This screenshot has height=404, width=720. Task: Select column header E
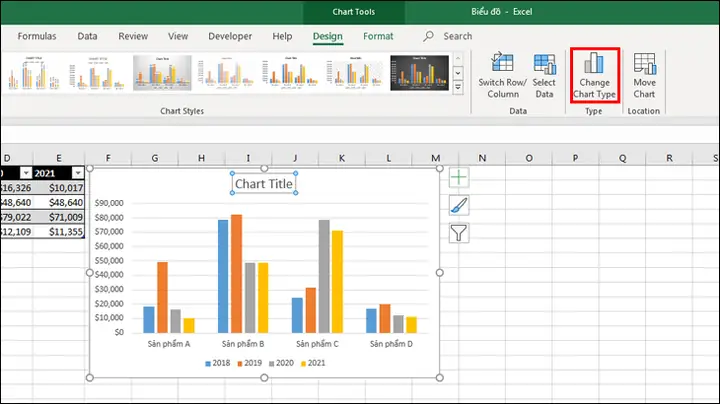pyautogui.click(x=59, y=158)
